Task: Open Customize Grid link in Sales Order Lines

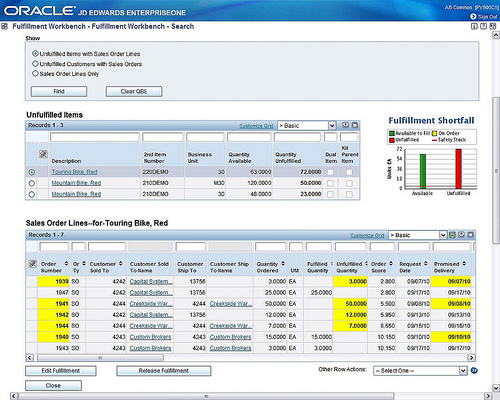Action: pos(367,235)
